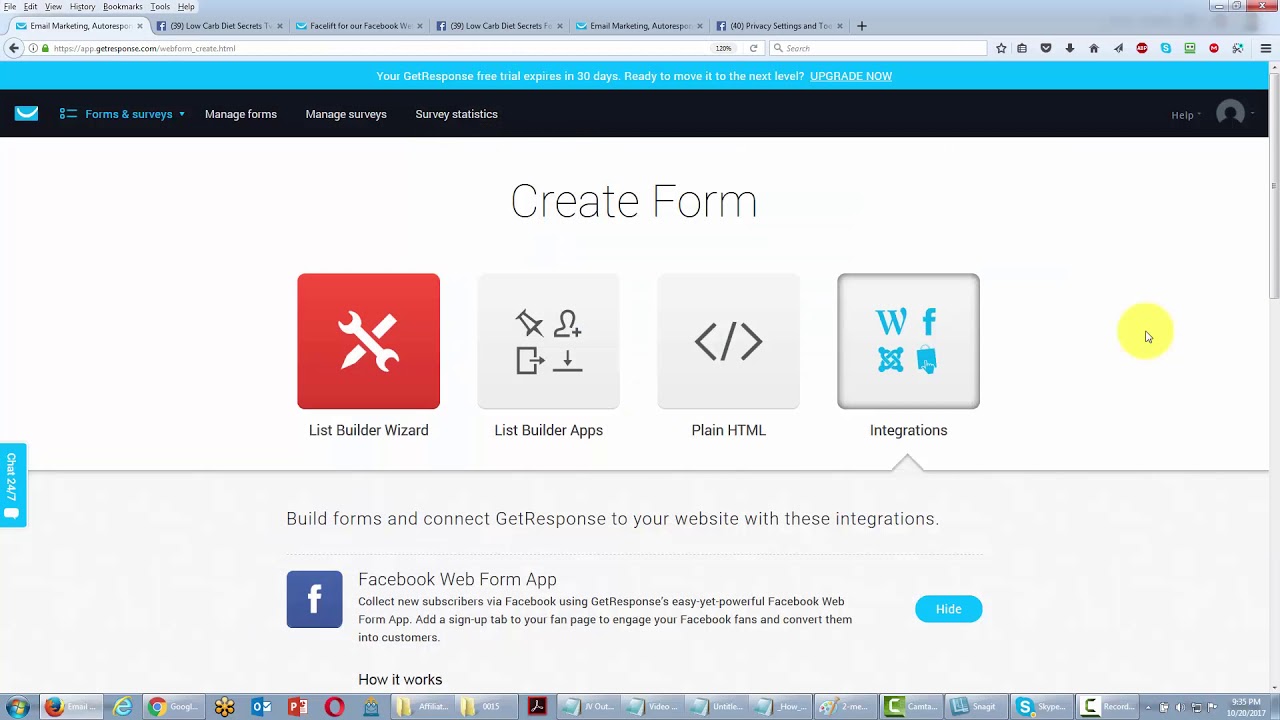Switch to Internet Explorer on taskbar

coord(122,707)
